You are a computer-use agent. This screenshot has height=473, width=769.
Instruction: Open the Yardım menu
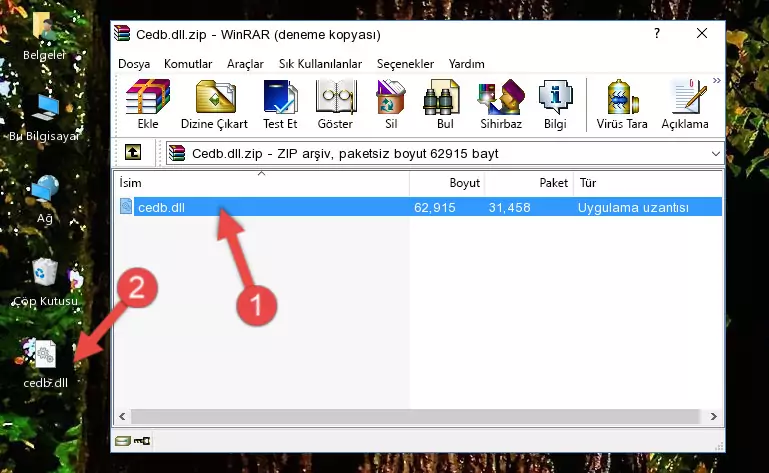point(466,64)
